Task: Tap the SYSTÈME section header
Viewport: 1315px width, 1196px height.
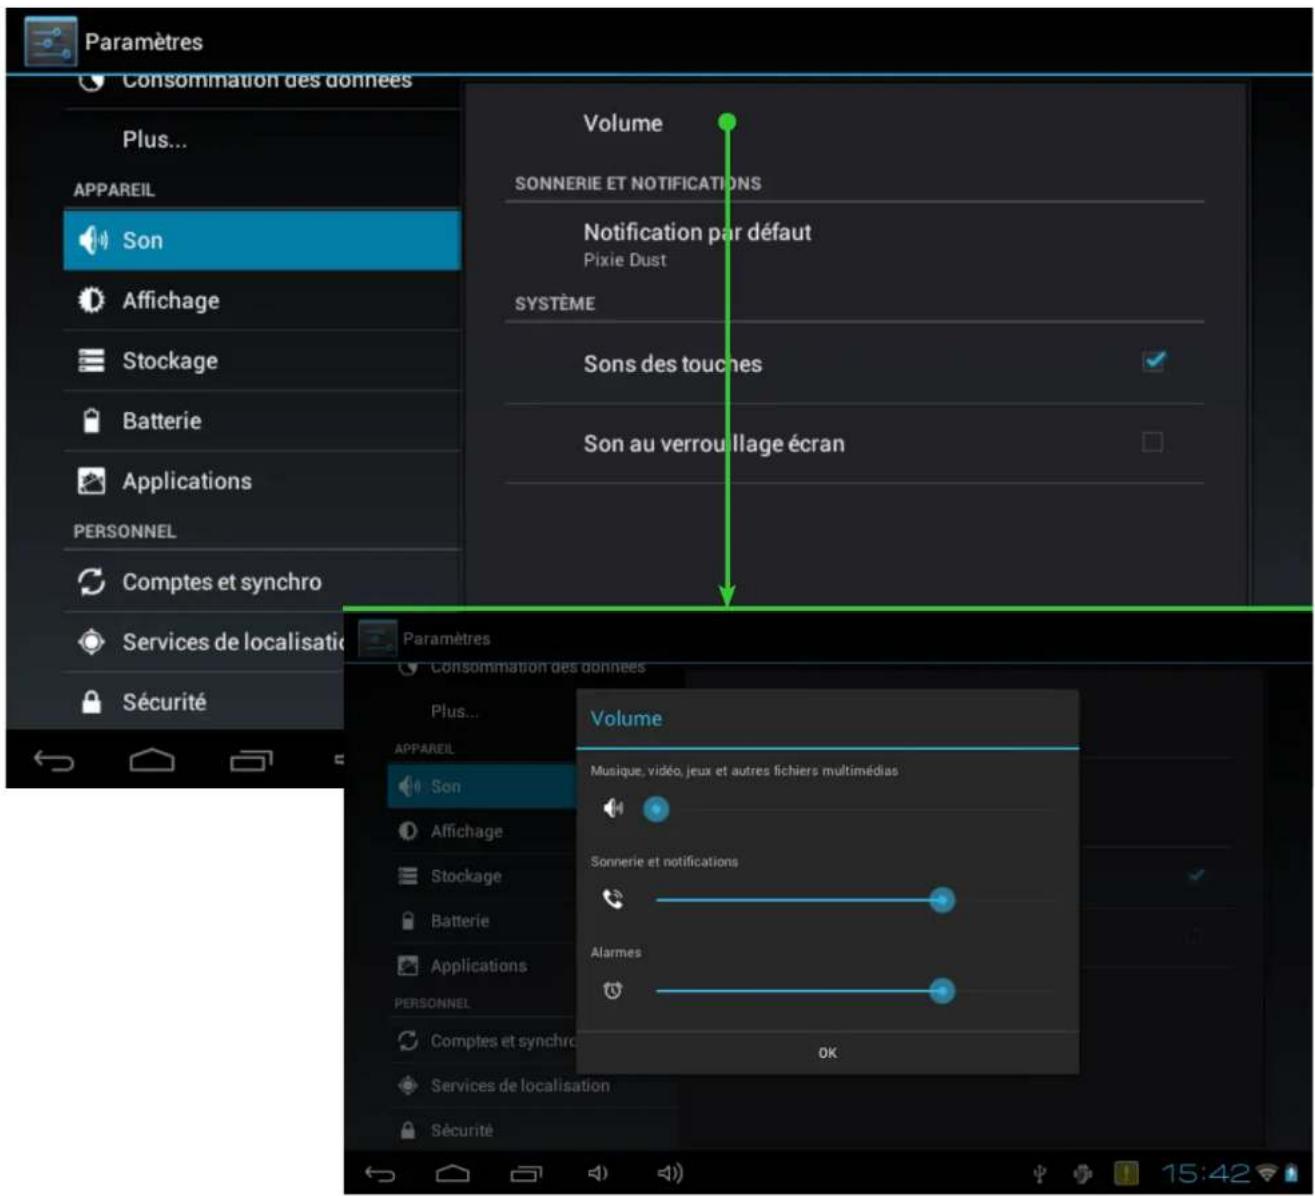Action: [x=555, y=303]
